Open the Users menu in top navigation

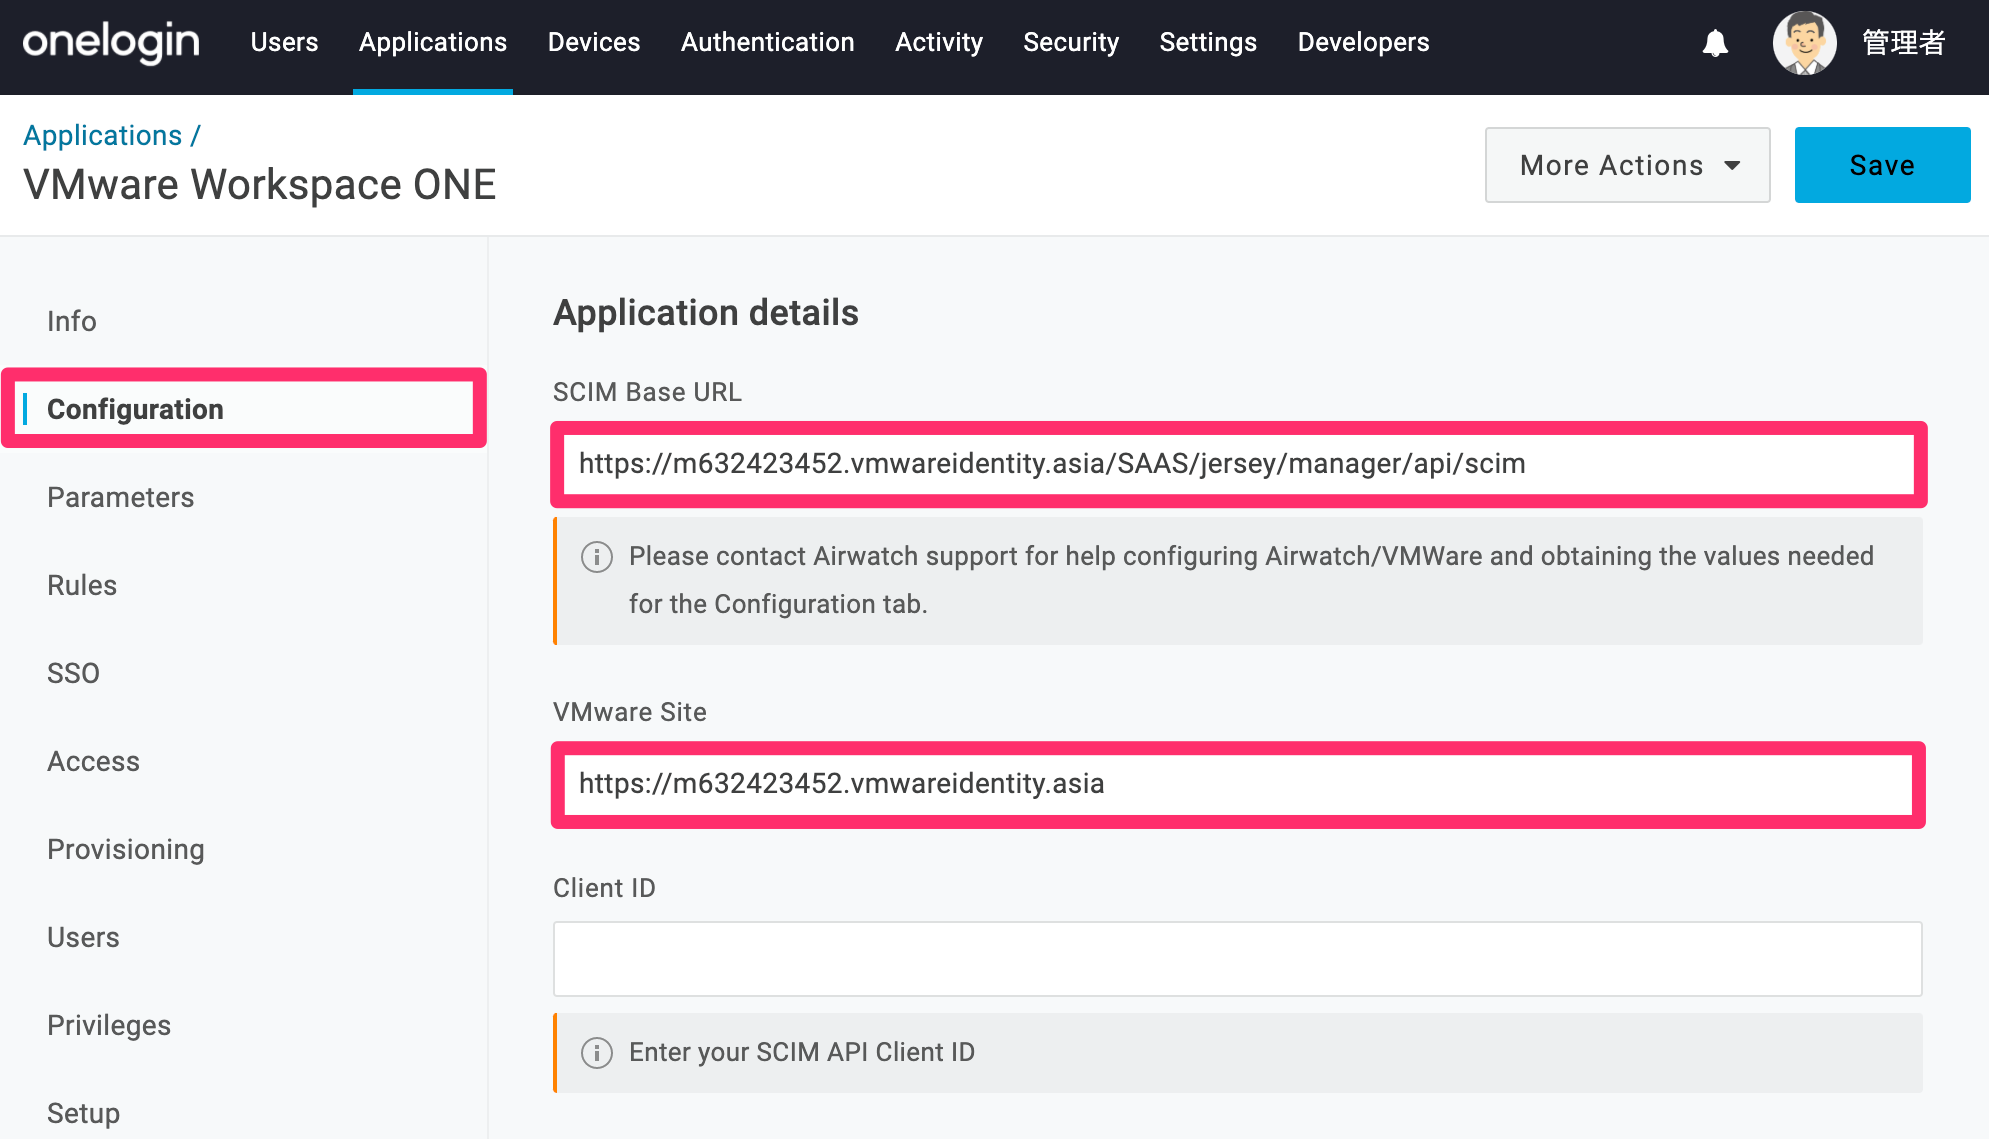click(284, 42)
